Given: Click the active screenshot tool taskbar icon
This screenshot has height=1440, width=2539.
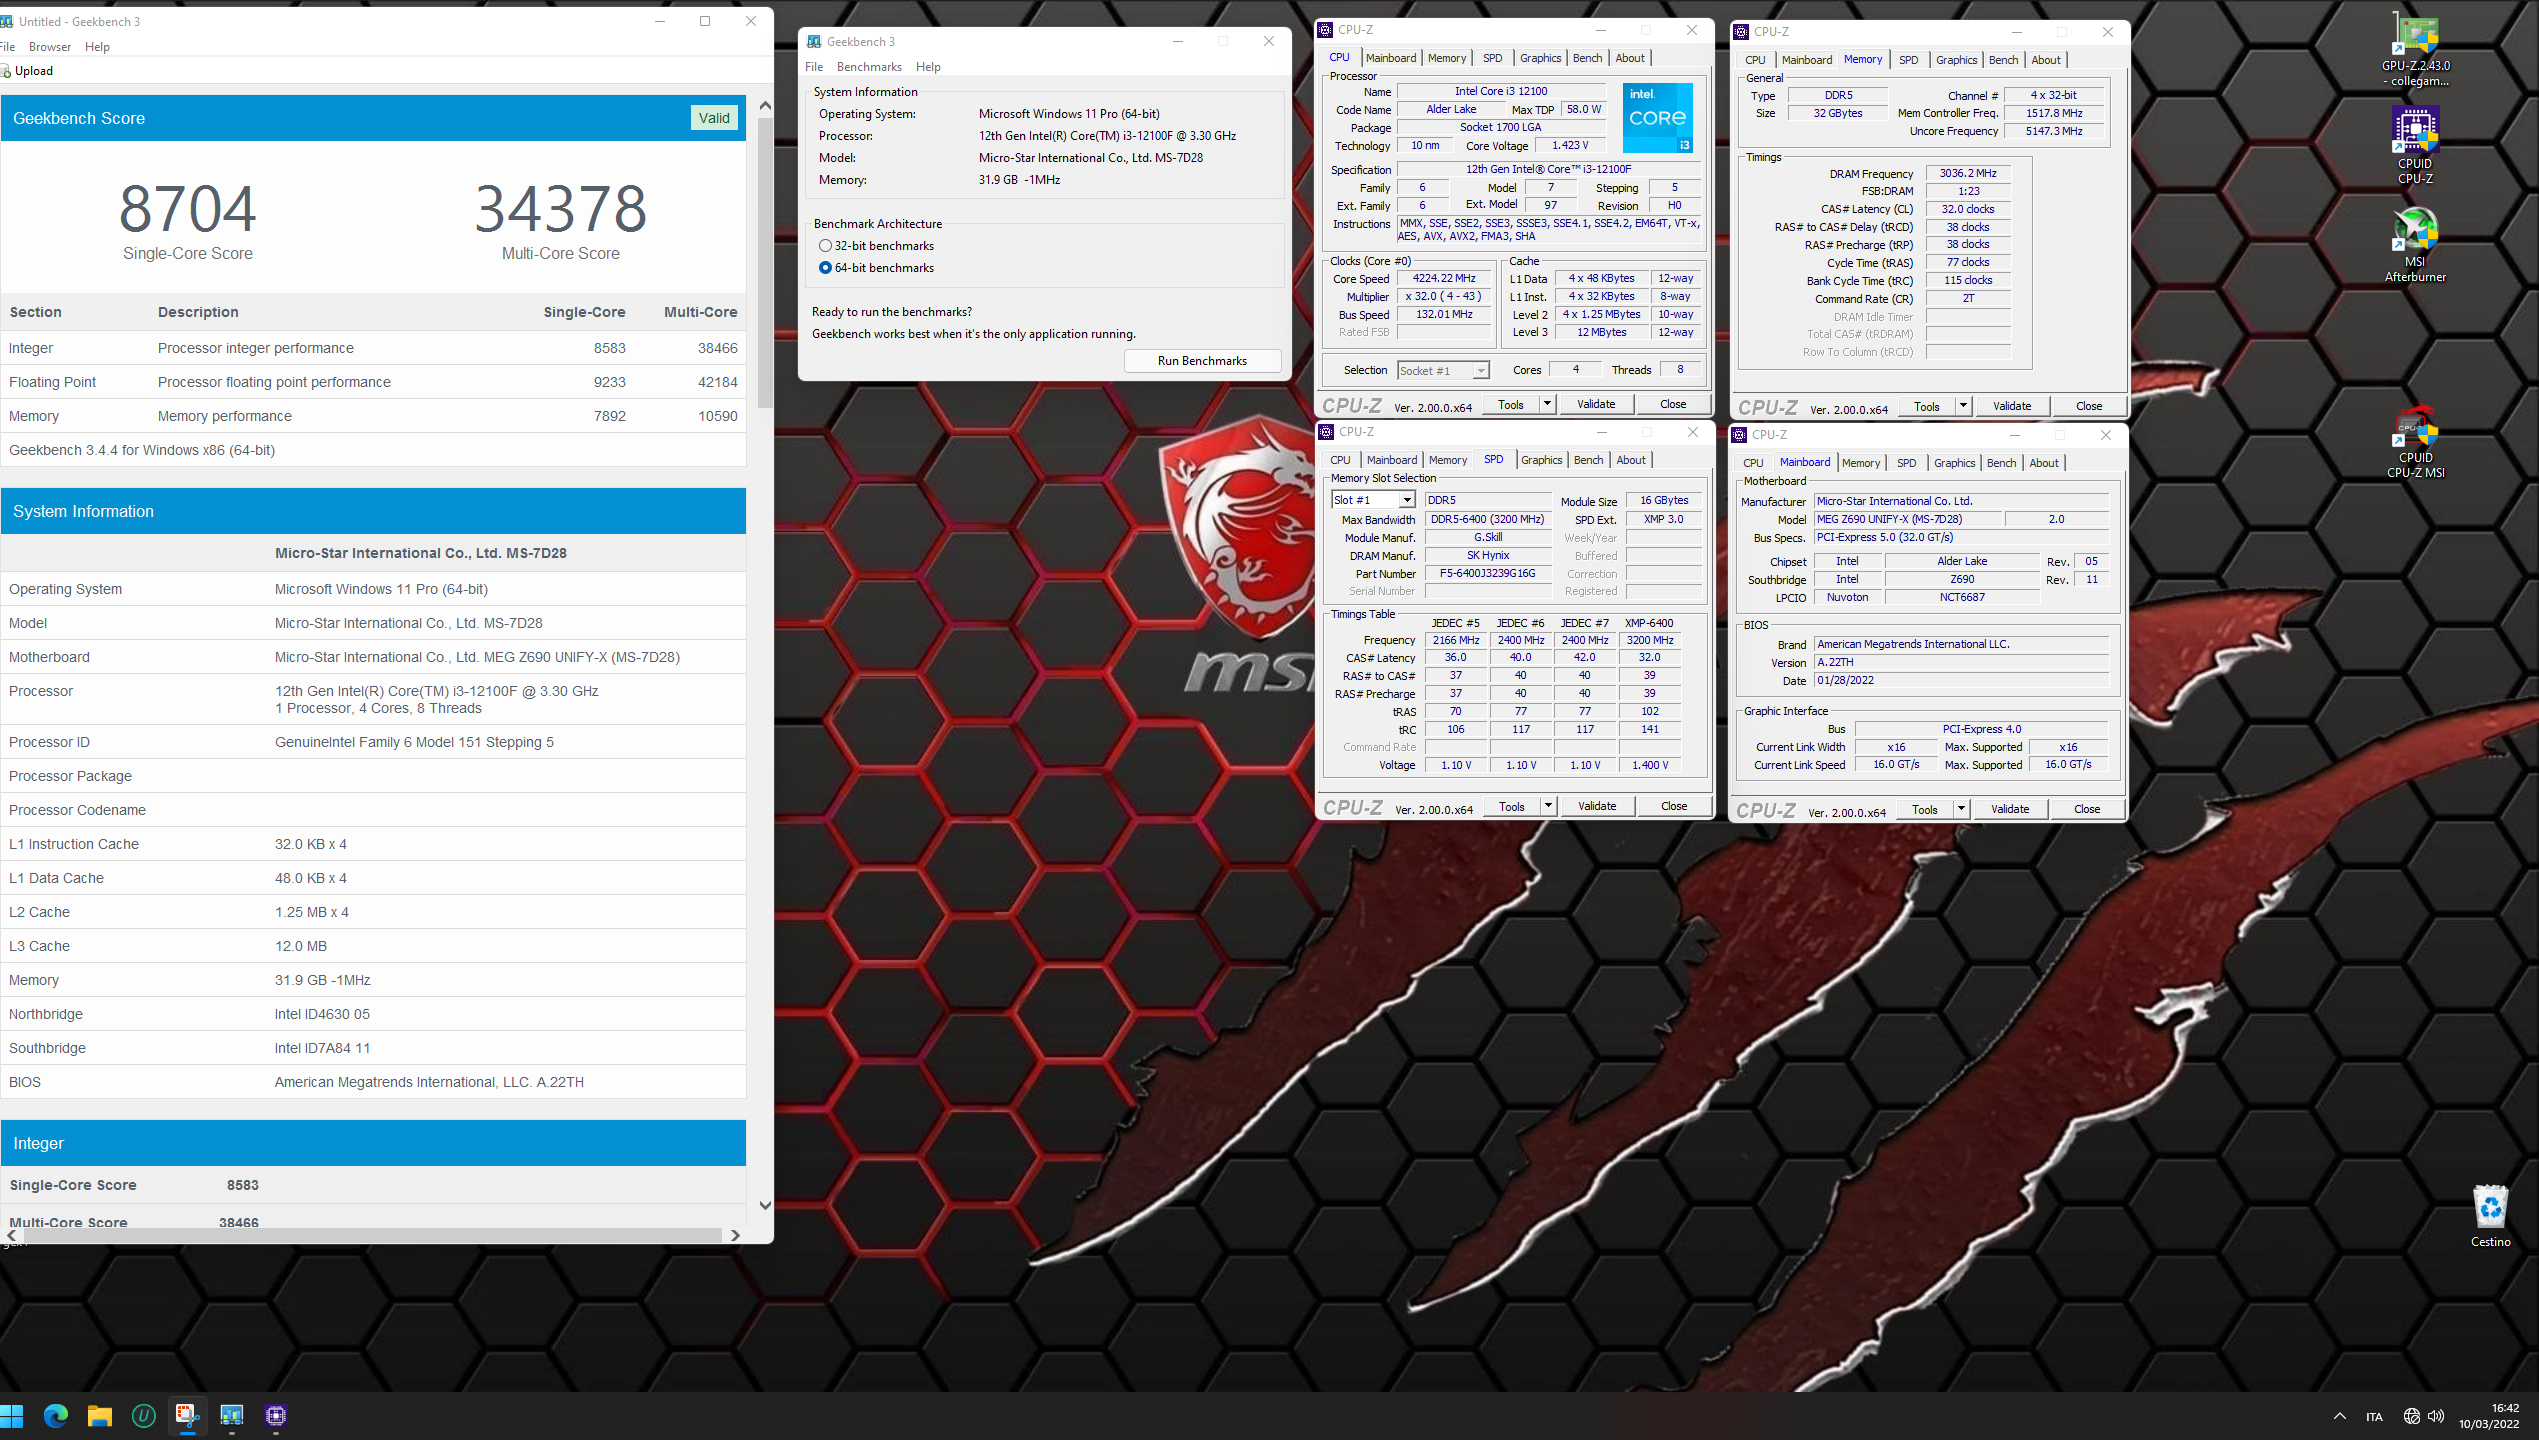Looking at the screenshot, I should tap(188, 1416).
